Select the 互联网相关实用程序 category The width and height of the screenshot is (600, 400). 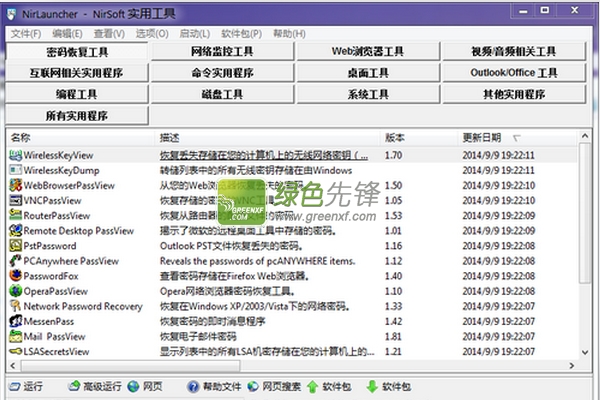(x=77, y=73)
